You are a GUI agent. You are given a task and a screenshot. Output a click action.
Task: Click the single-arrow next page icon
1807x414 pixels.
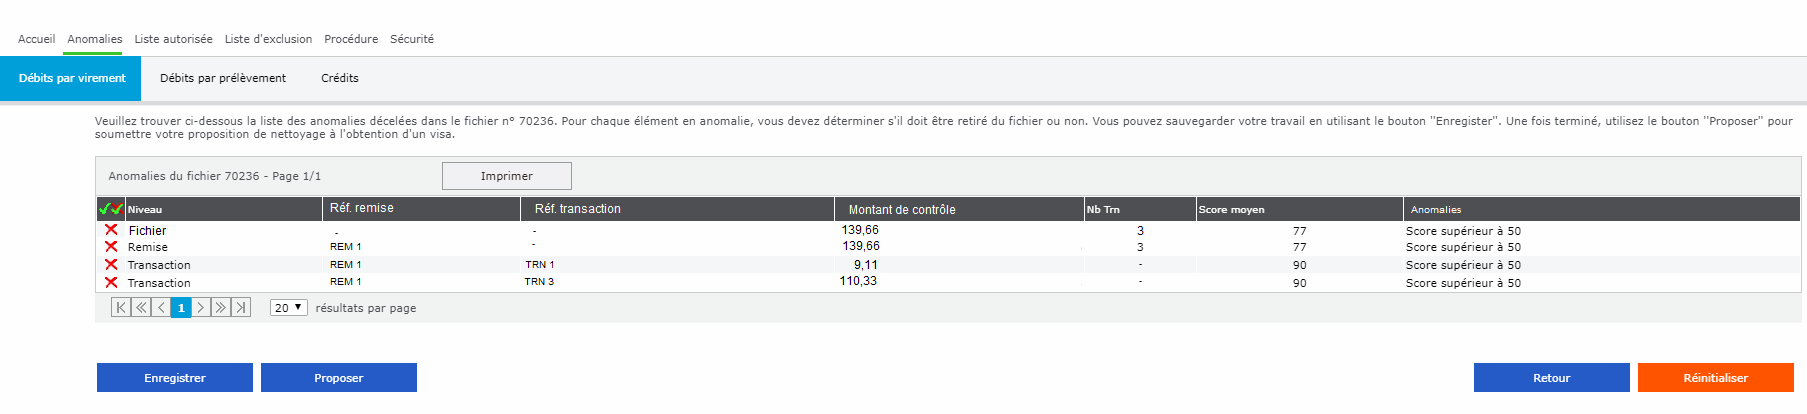201,307
